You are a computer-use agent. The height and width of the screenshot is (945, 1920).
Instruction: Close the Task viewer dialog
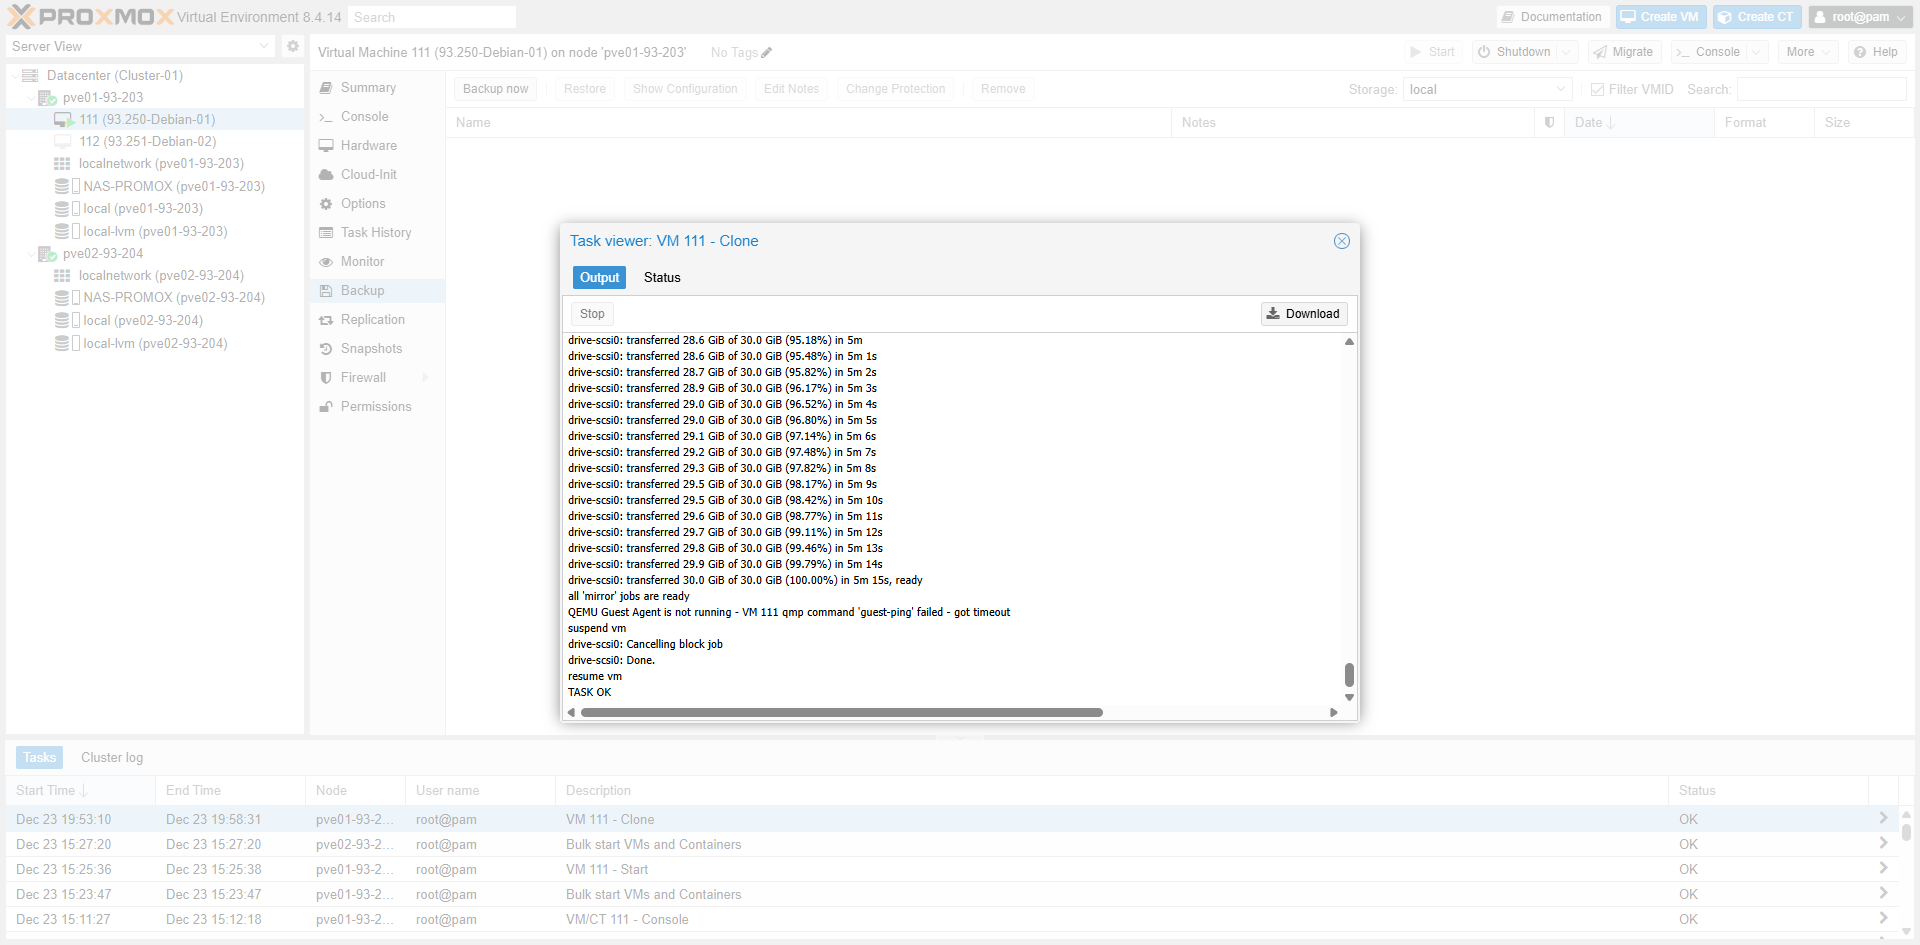pos(1341,241)
